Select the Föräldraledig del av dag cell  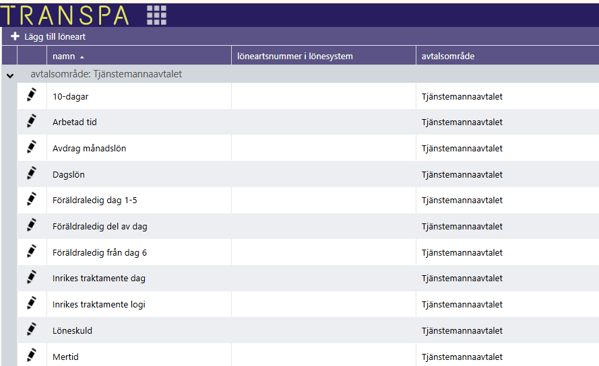[139, 226]
